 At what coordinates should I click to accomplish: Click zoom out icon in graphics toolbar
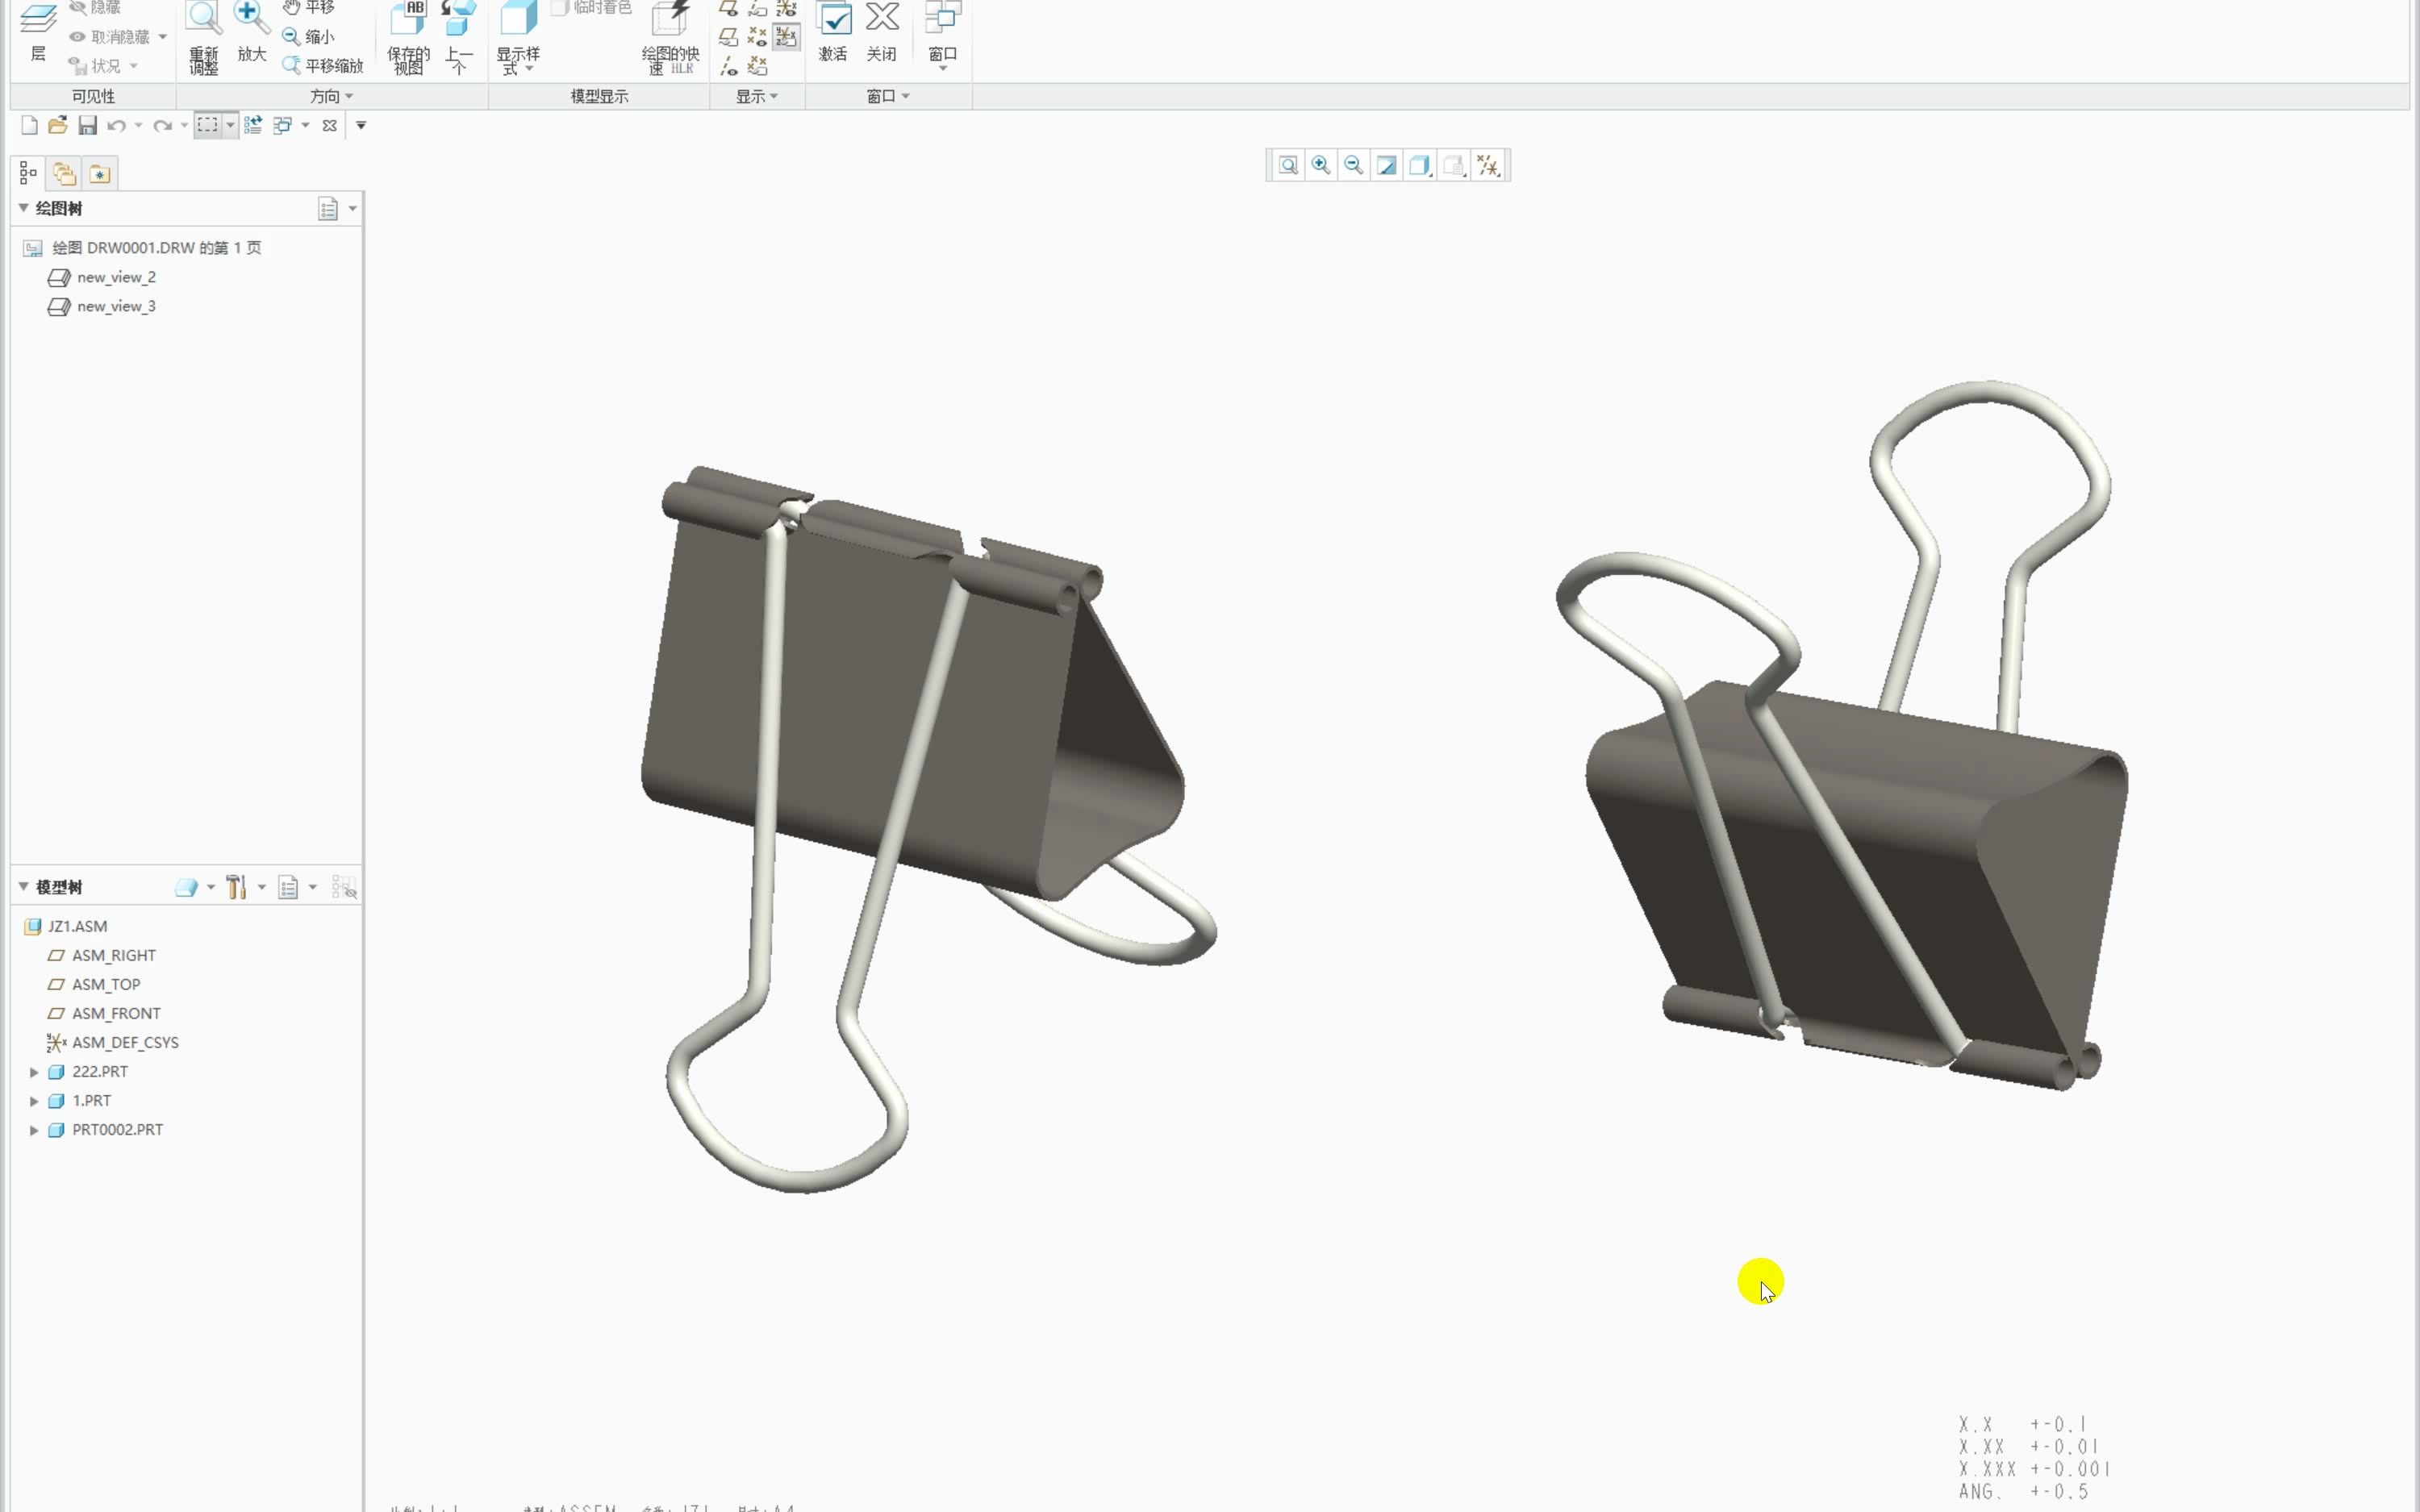pyautogui.click(x=1354, y=165)
